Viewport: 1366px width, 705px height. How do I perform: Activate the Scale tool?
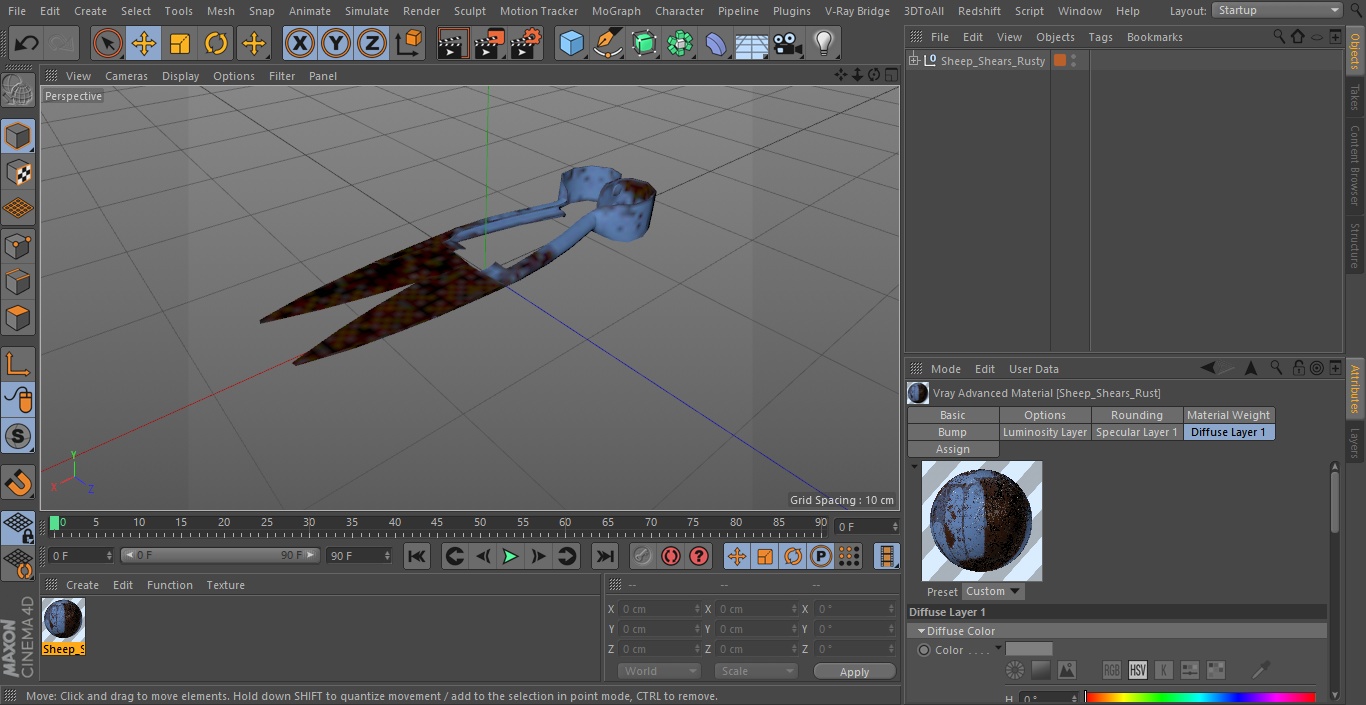point(180,44)
